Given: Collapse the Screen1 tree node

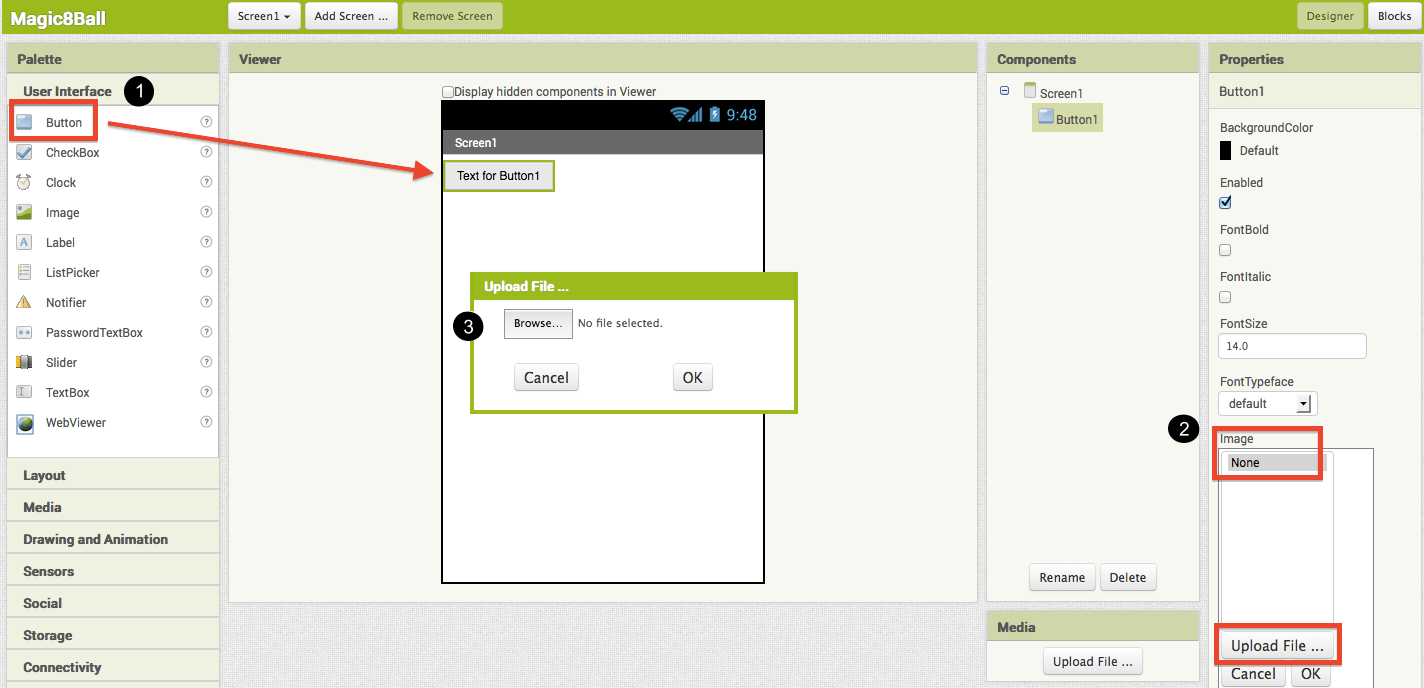Looking at the screenshot, I should (x=1004, y=91).
